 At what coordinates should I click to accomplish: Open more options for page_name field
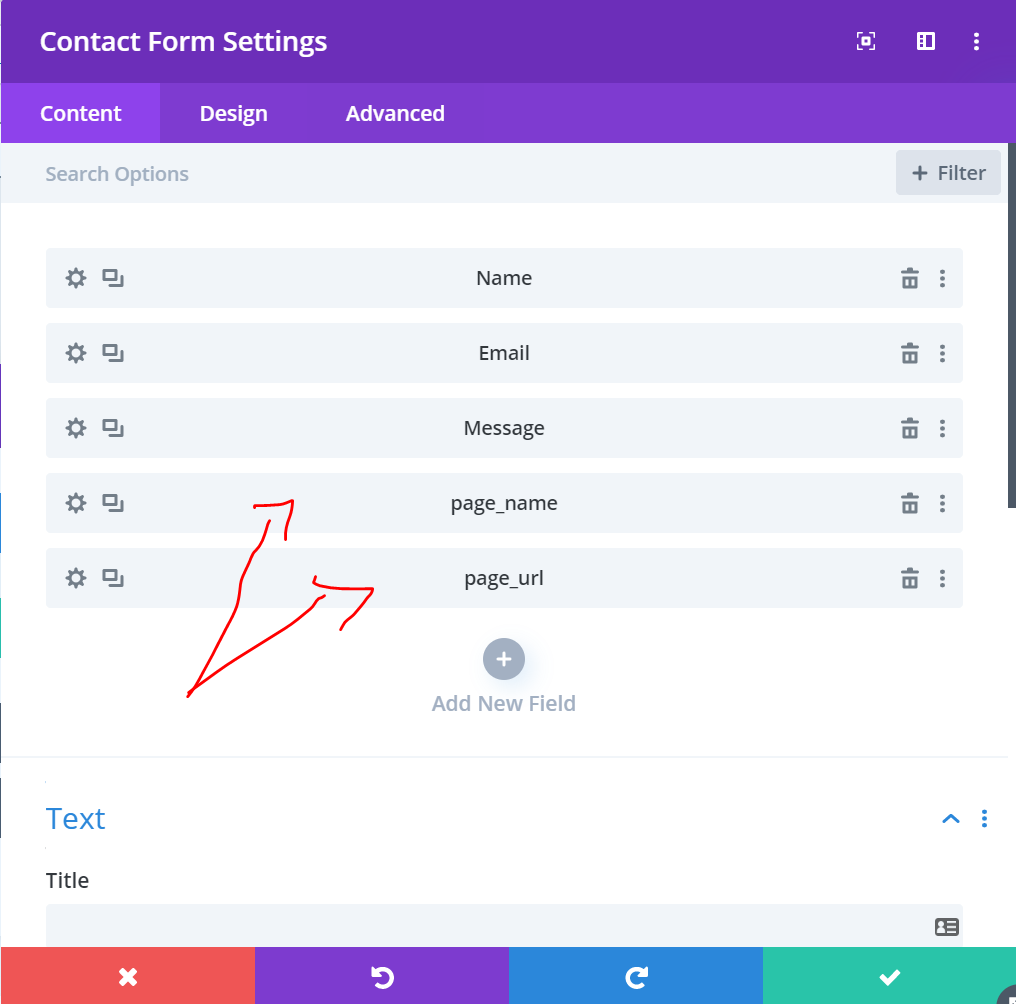[942, 503]
